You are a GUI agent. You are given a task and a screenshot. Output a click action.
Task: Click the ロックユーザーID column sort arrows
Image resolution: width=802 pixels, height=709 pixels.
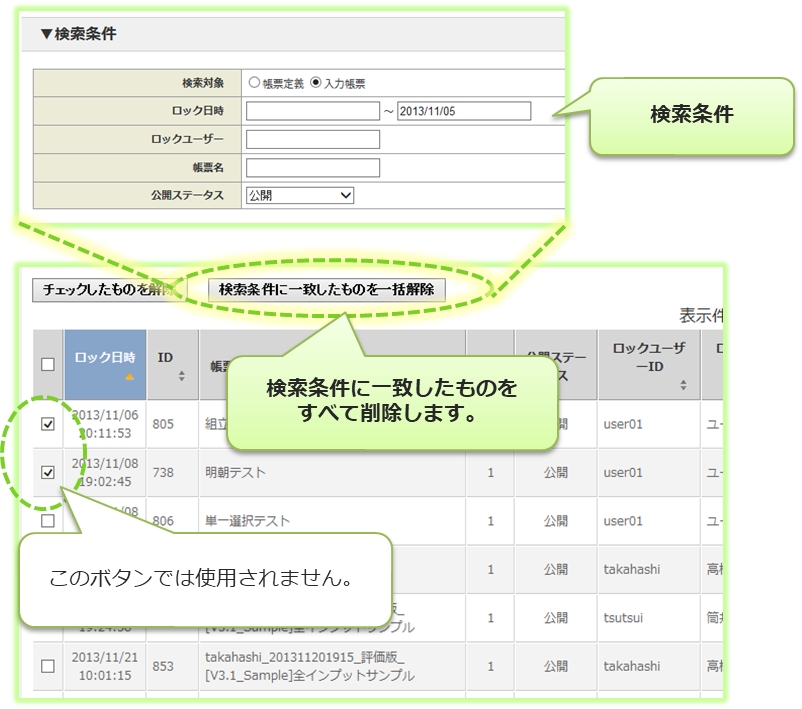[x=683, y=384]
